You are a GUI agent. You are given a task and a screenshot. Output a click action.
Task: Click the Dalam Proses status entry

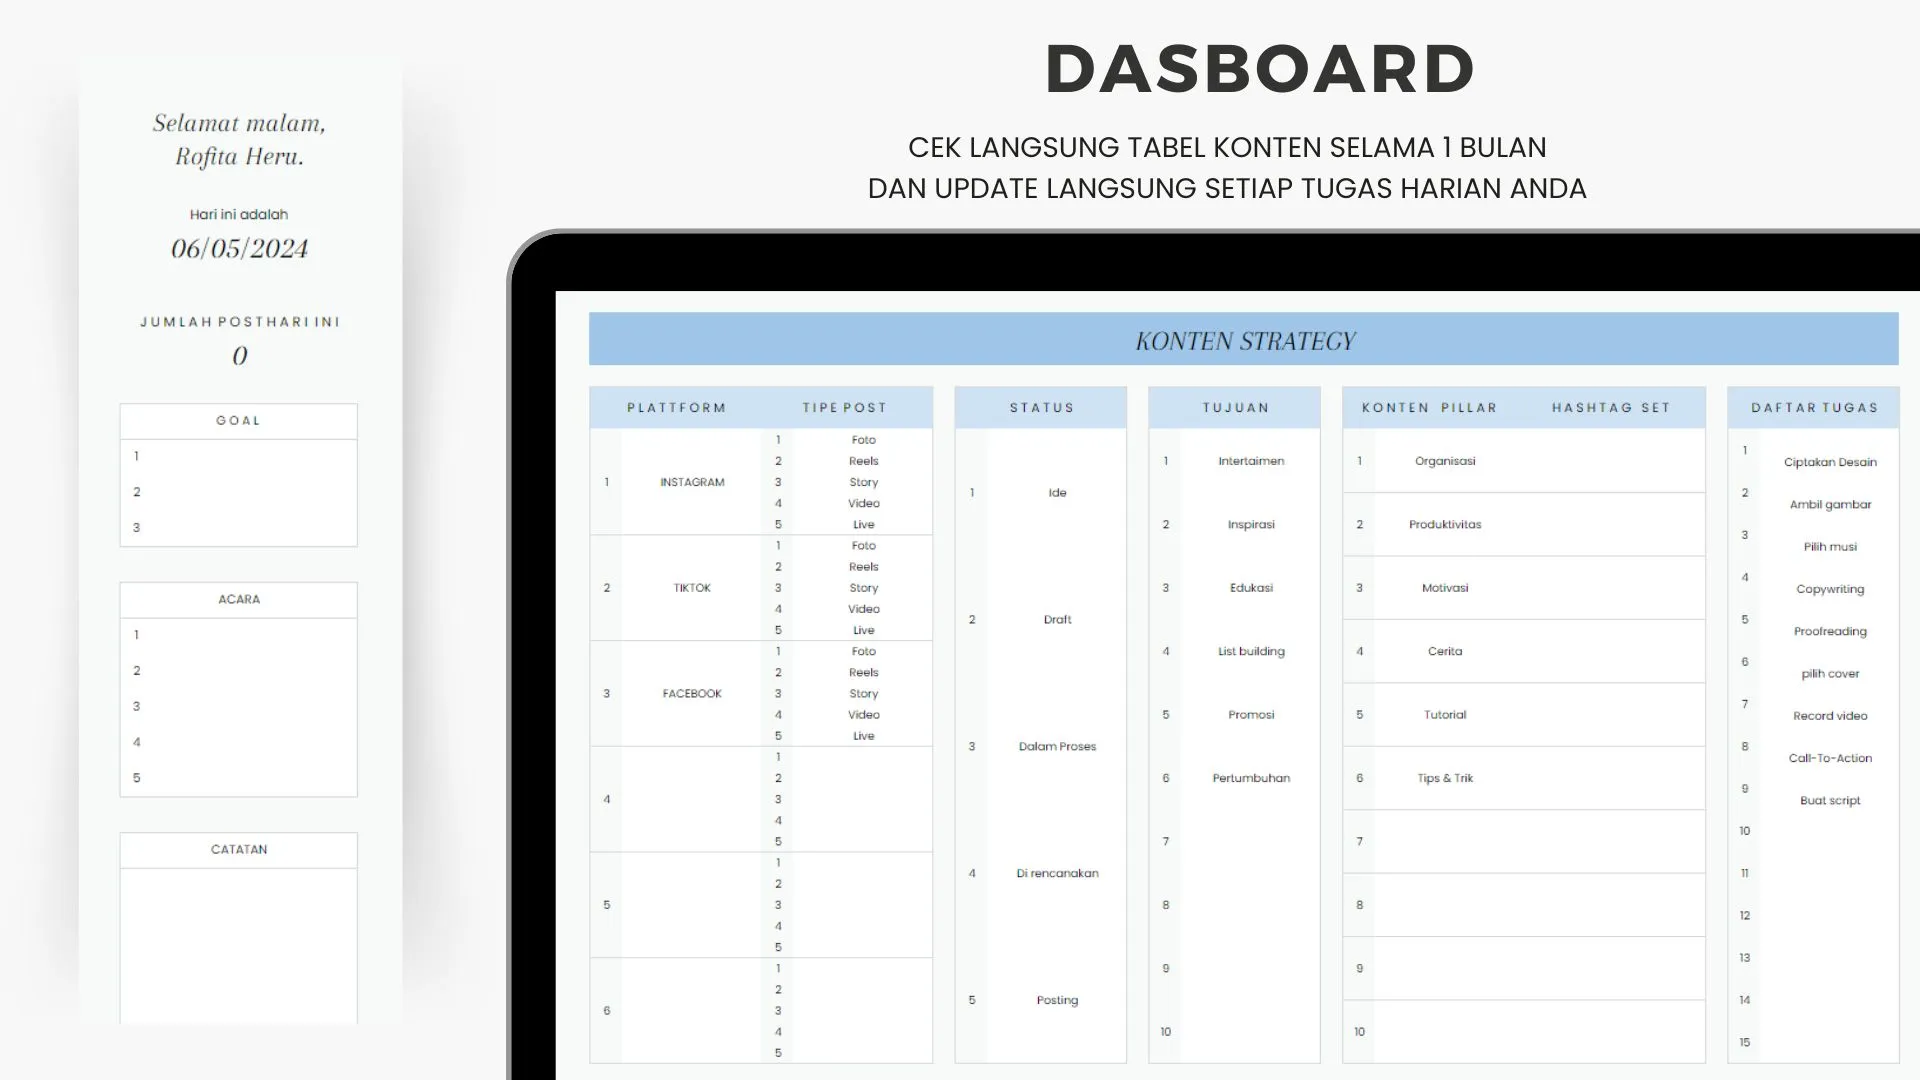click(1057, 747)
